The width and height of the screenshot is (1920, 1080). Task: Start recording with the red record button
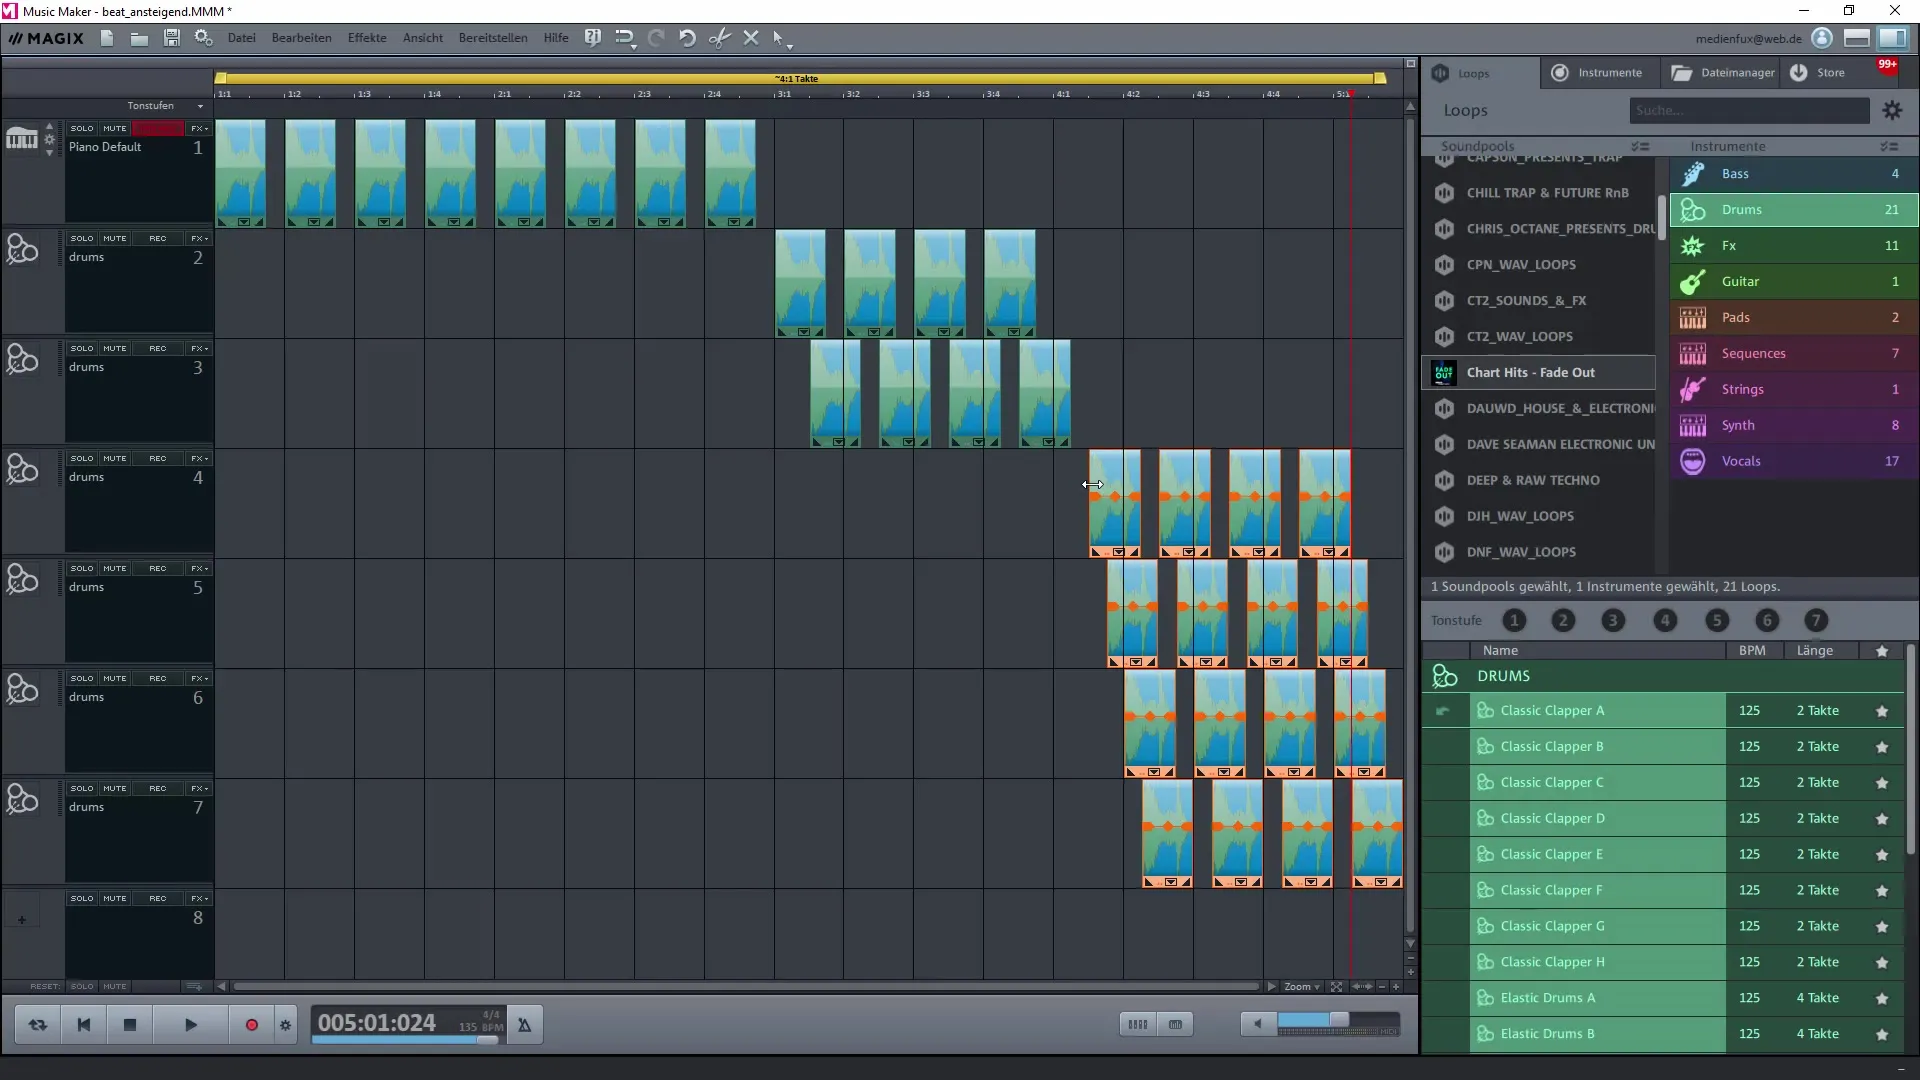[252, 1025]
